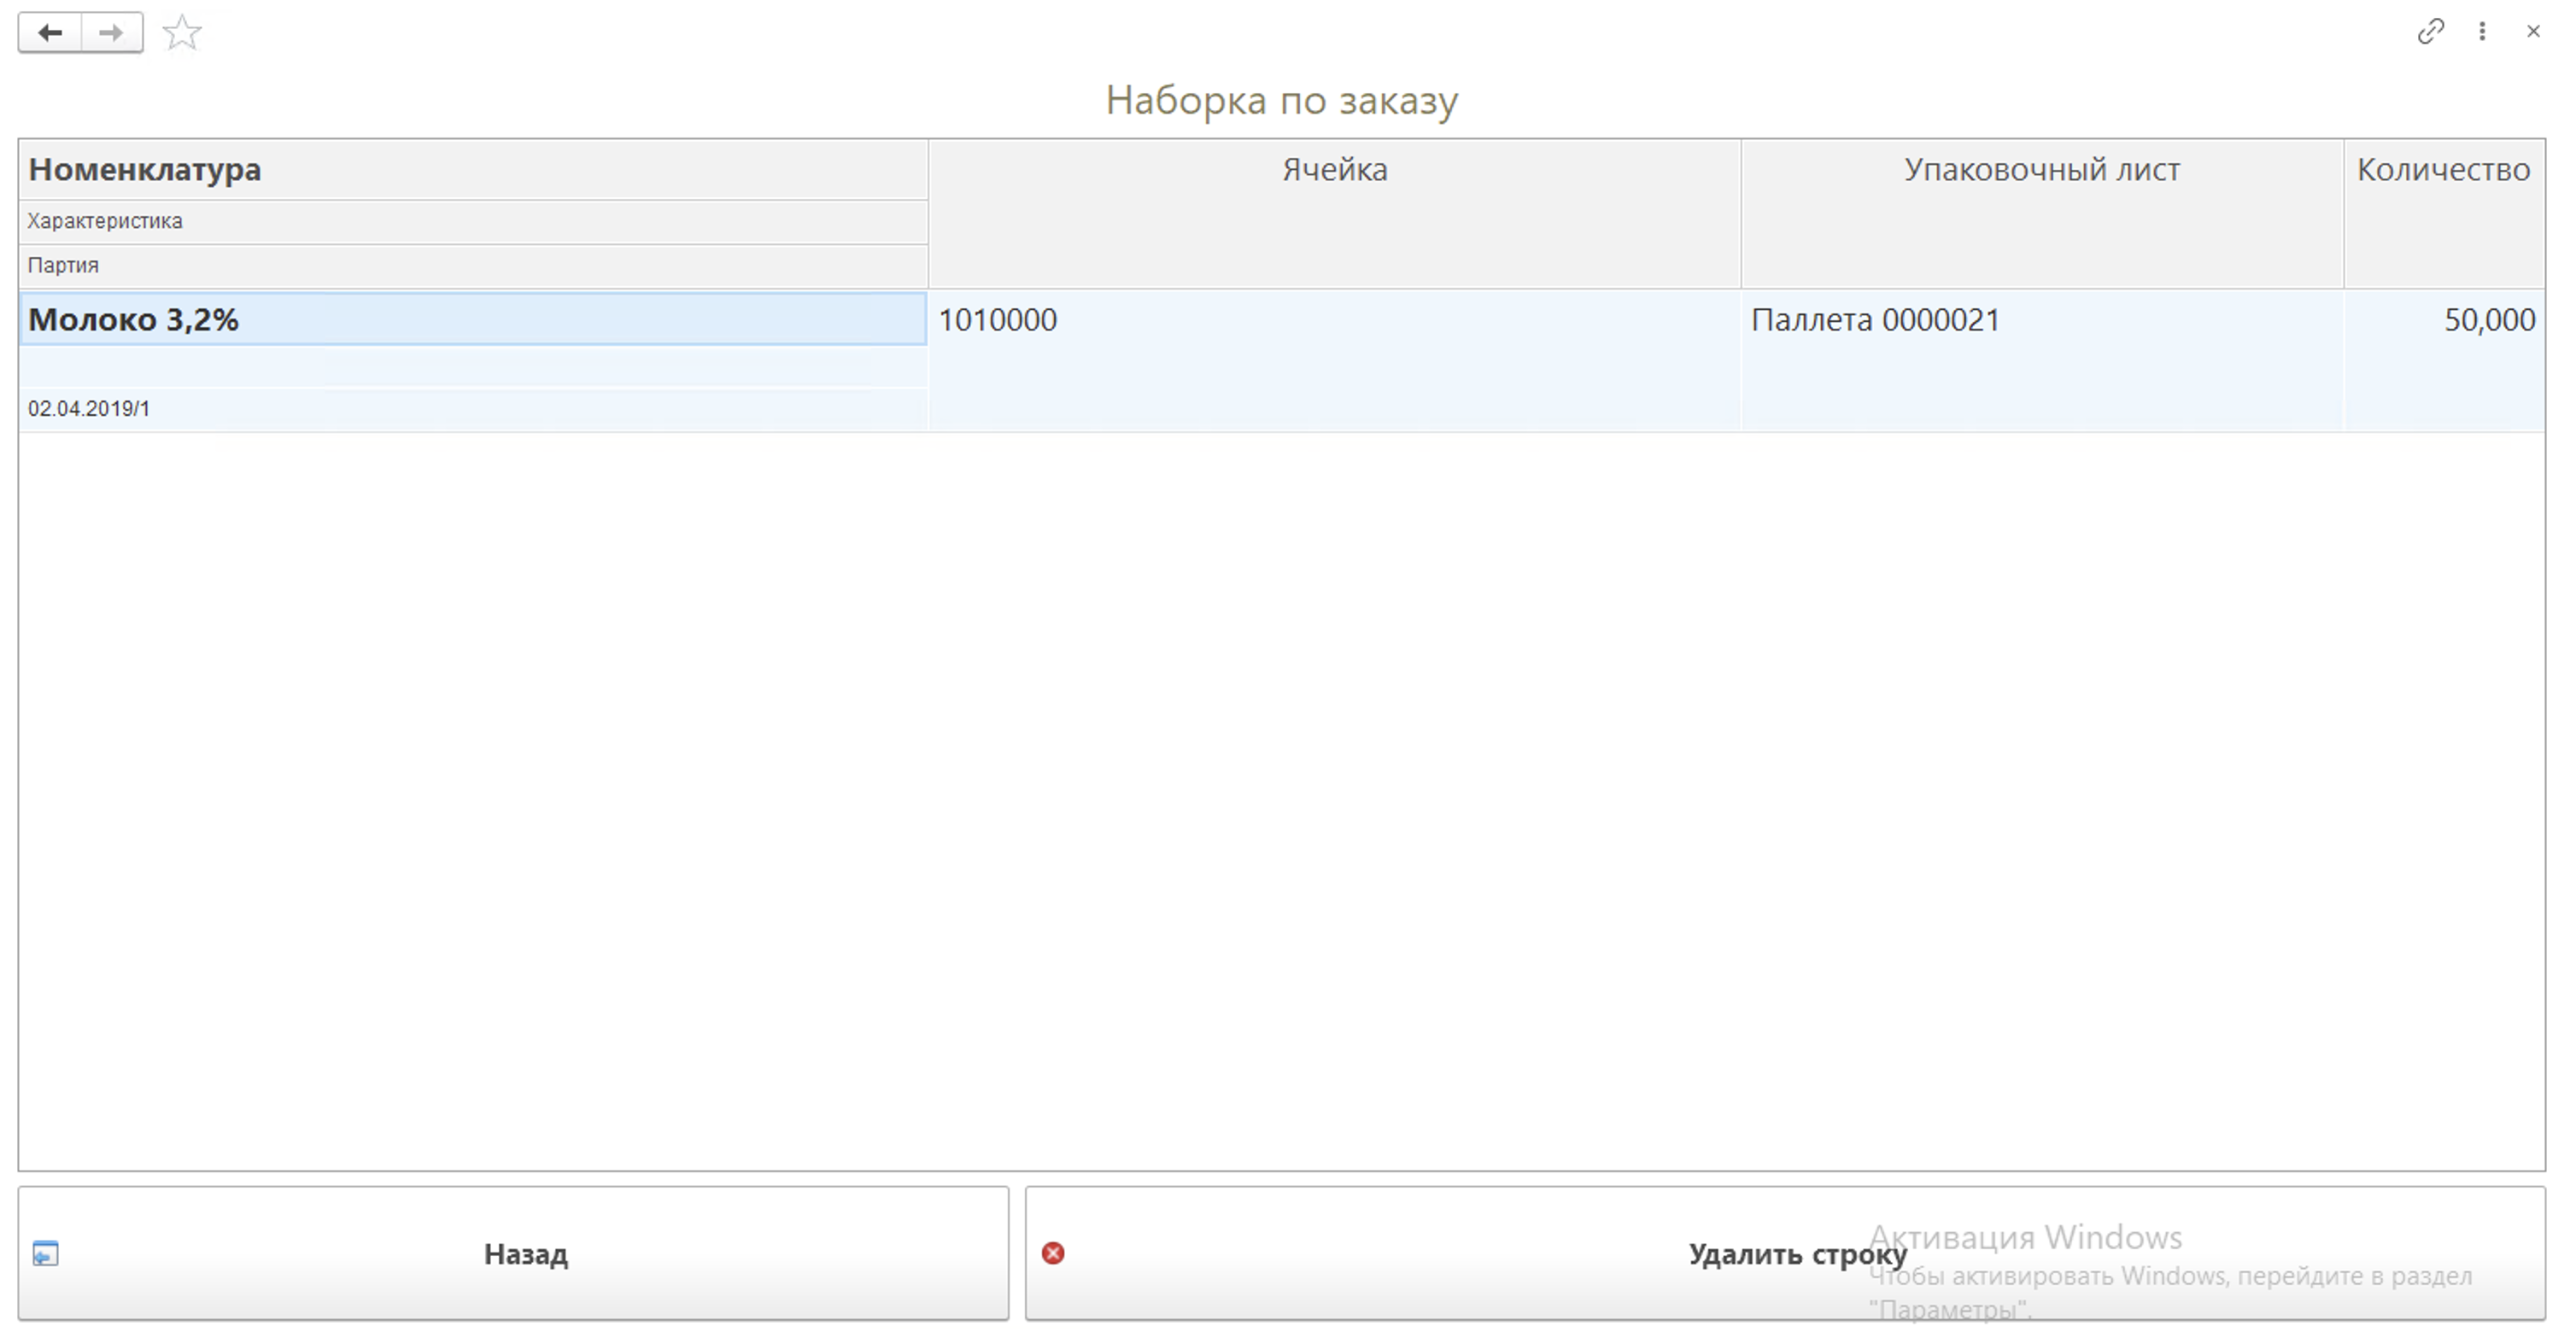Click the batch value 02.04.2019/1

click(x=89, y=409)
